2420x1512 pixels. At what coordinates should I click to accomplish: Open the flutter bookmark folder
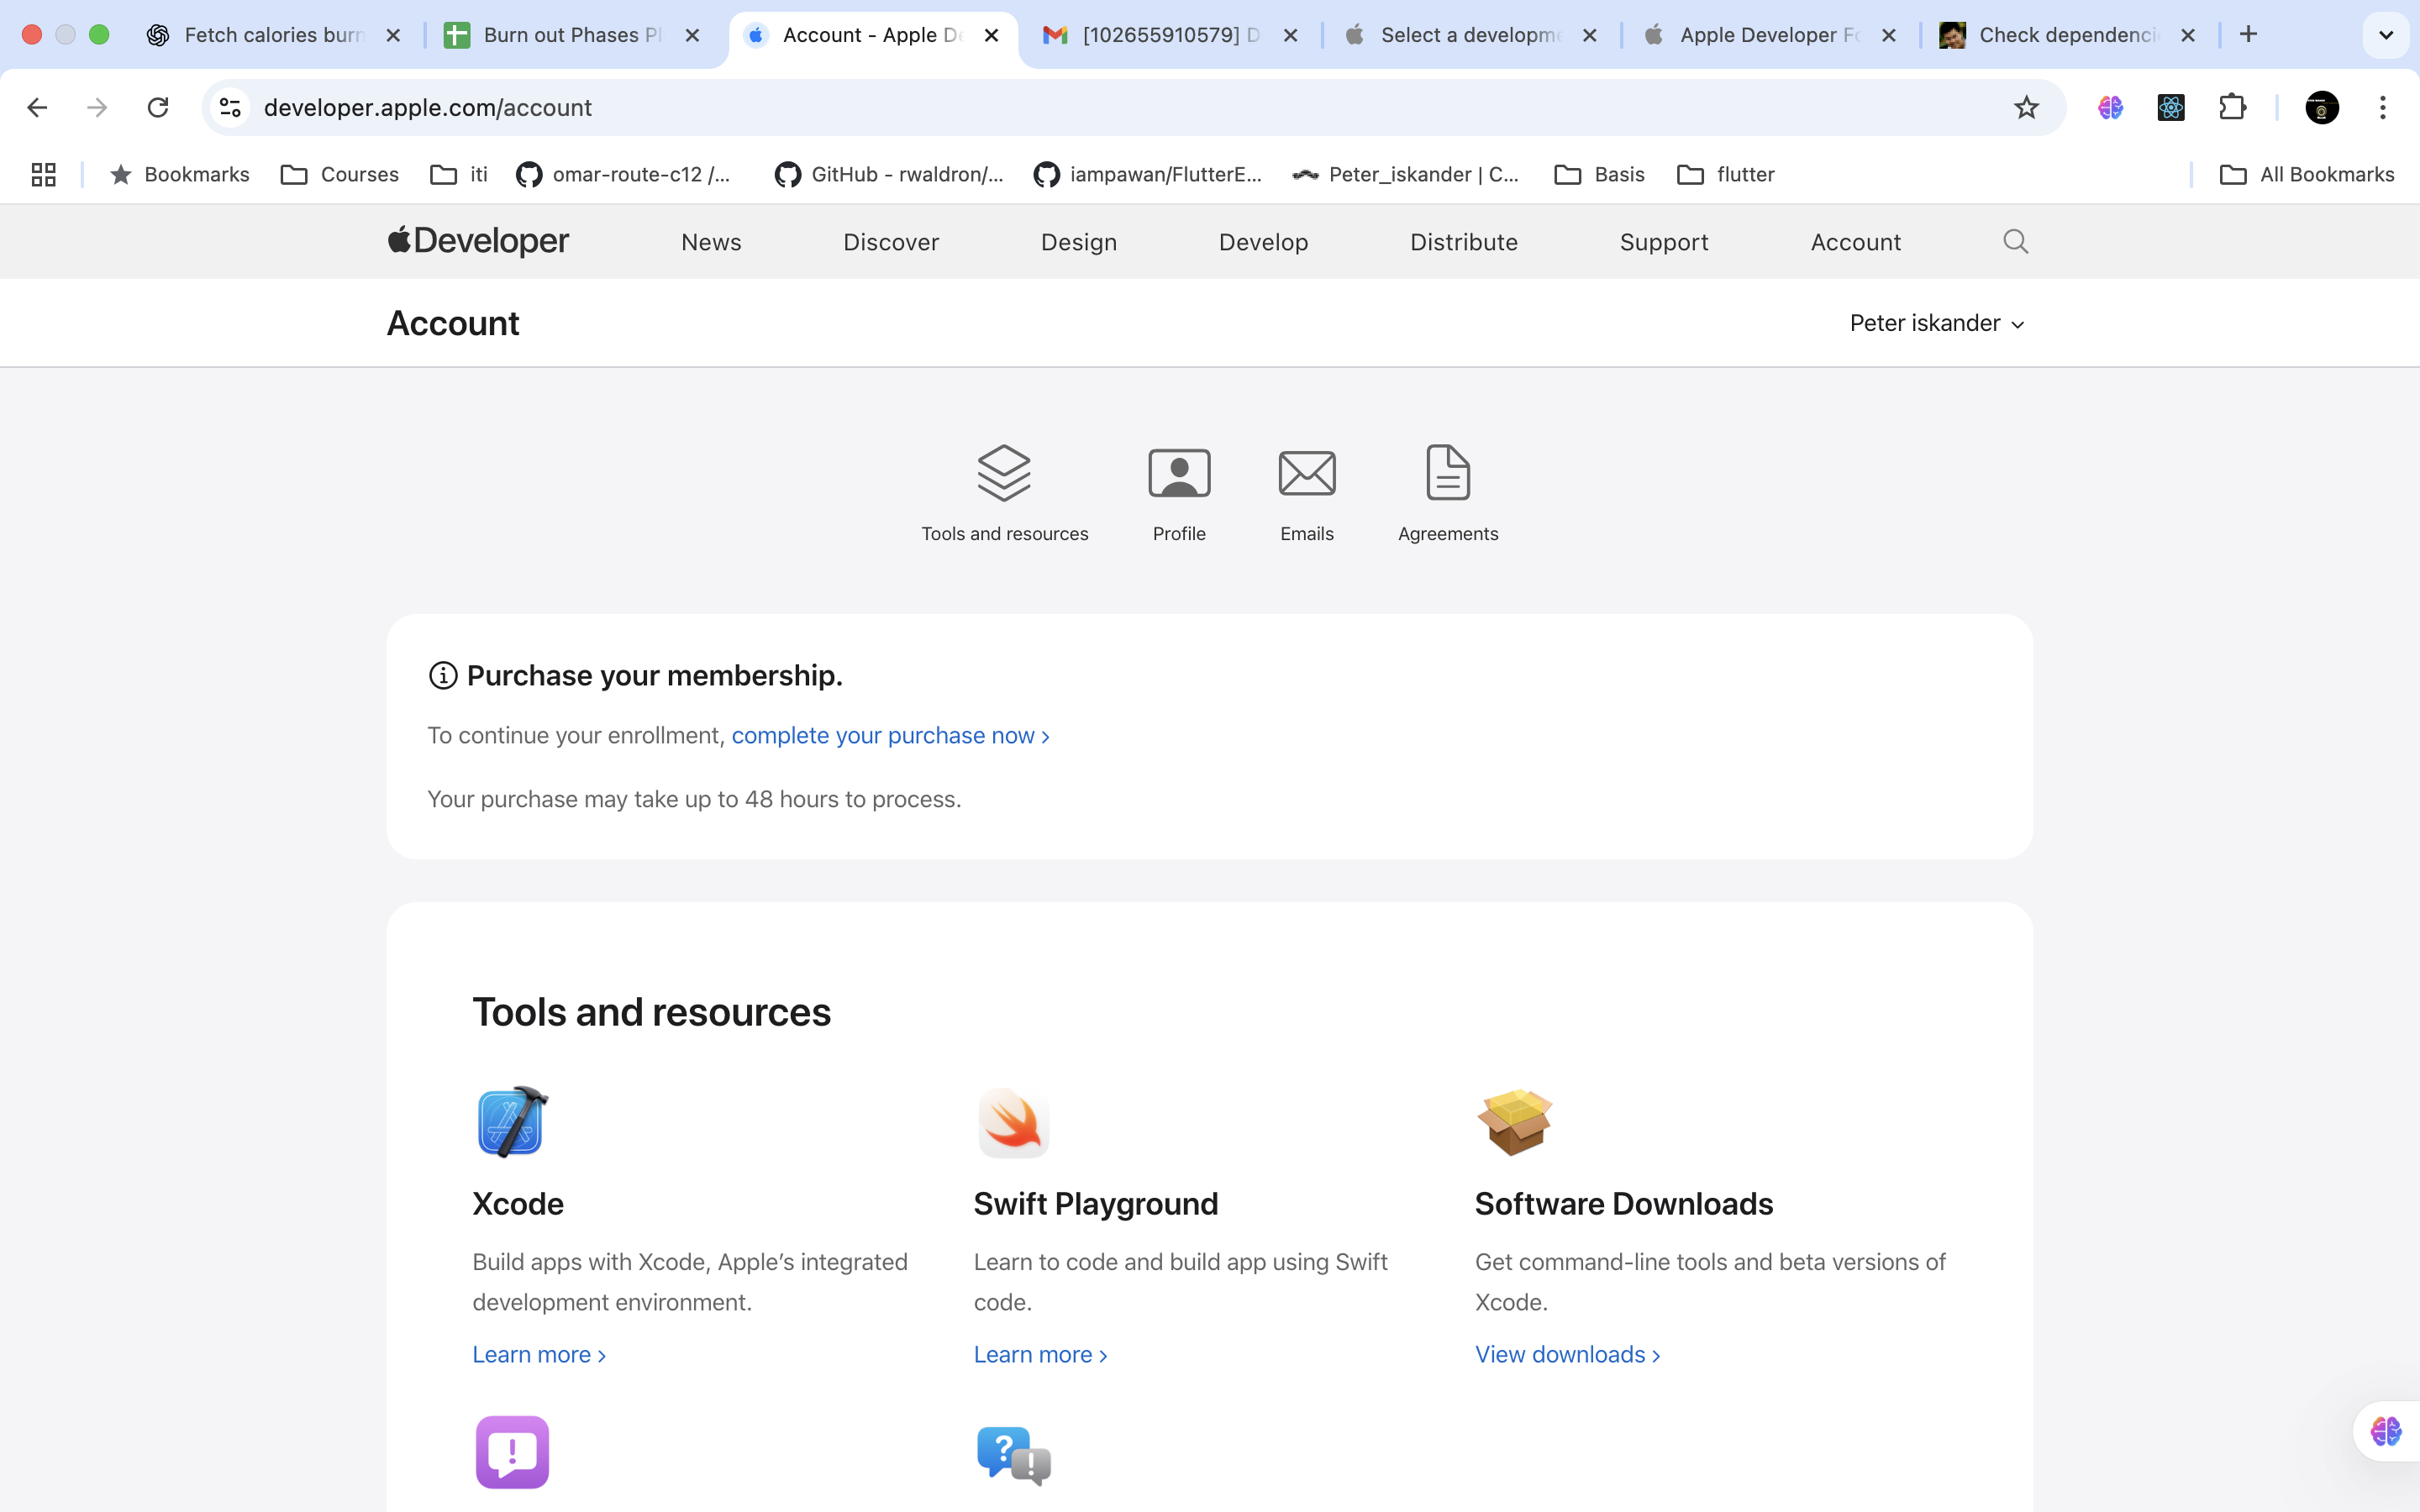pos(1726,175)
